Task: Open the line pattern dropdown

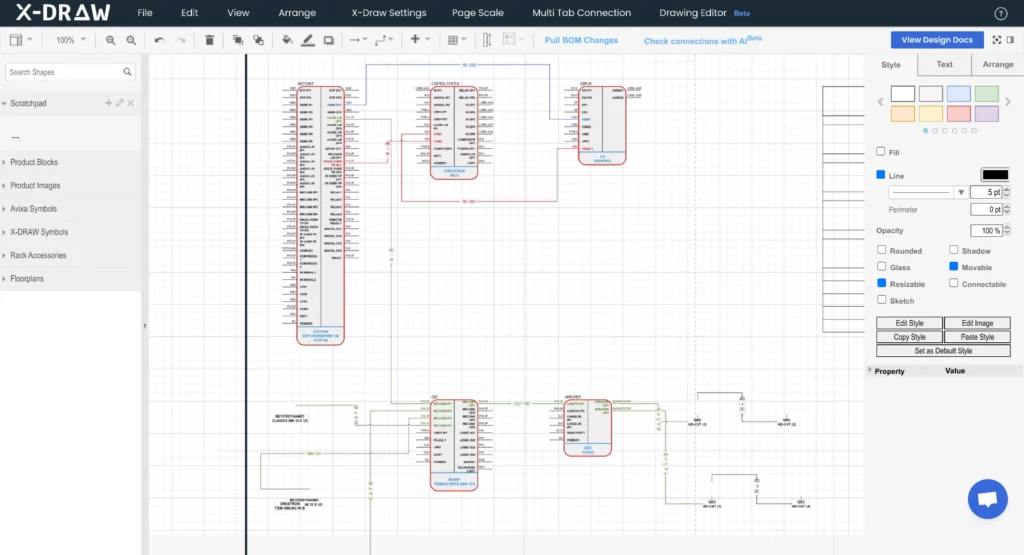Action: (928, 193)
